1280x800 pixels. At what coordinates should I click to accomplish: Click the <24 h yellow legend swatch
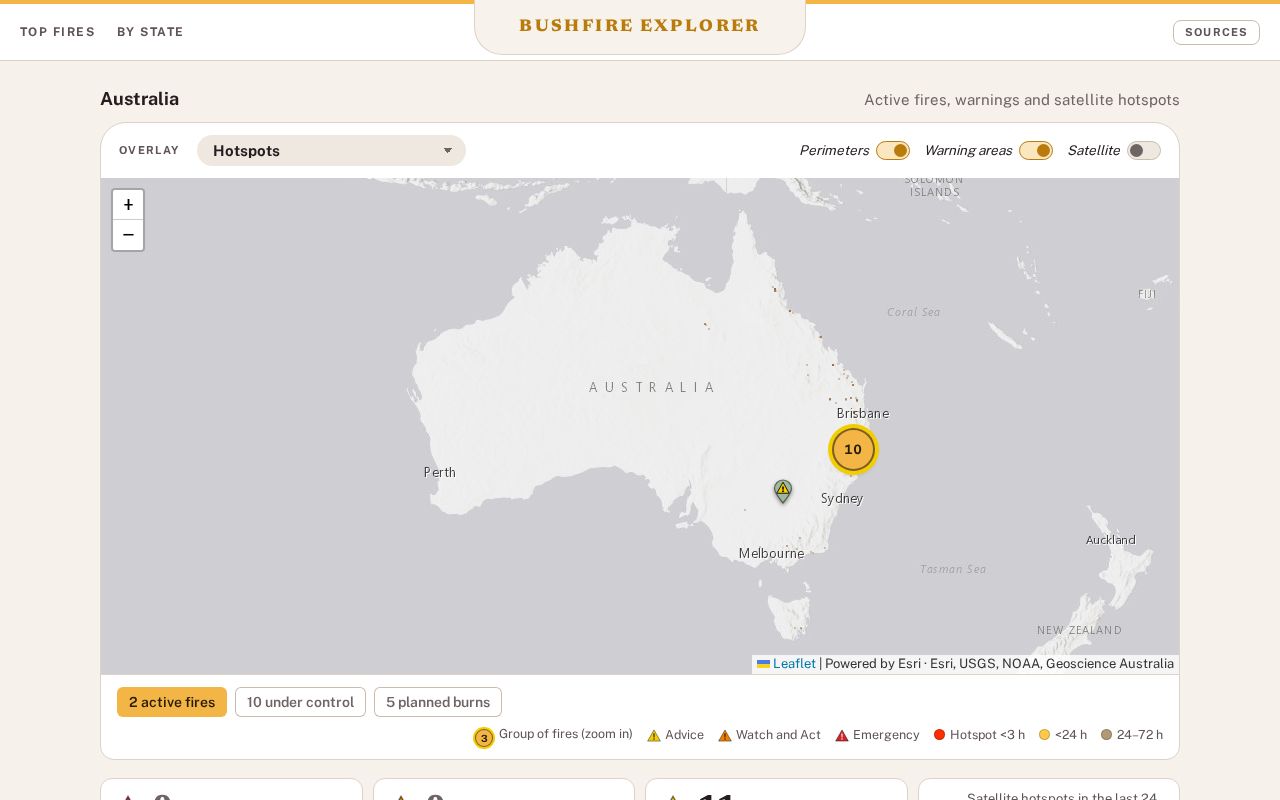pyautogui.click(x=1044, y=735)
